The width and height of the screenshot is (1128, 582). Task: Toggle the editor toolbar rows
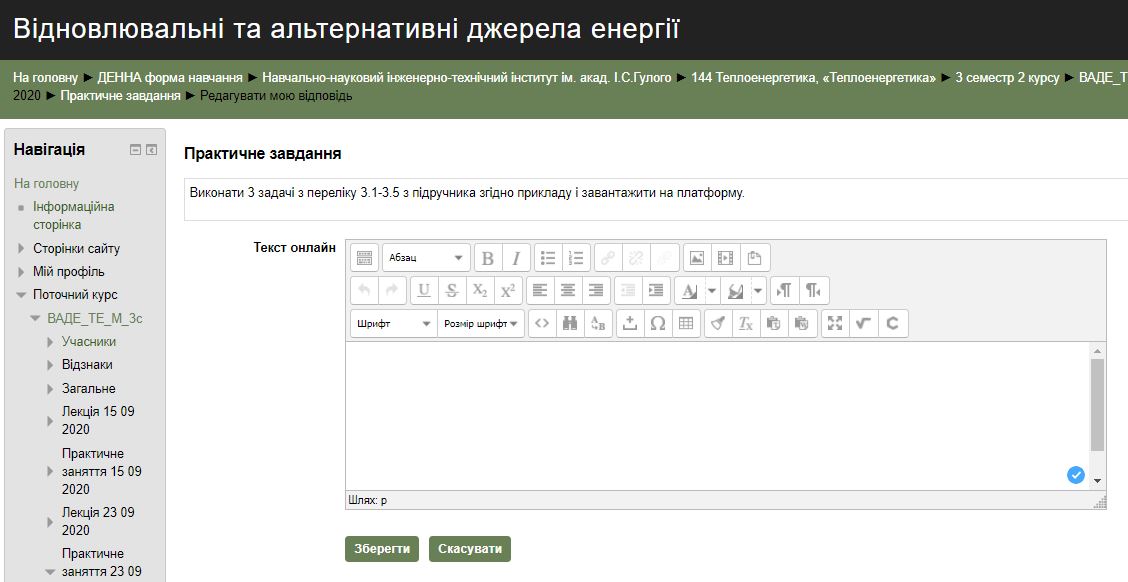point(365,258)
